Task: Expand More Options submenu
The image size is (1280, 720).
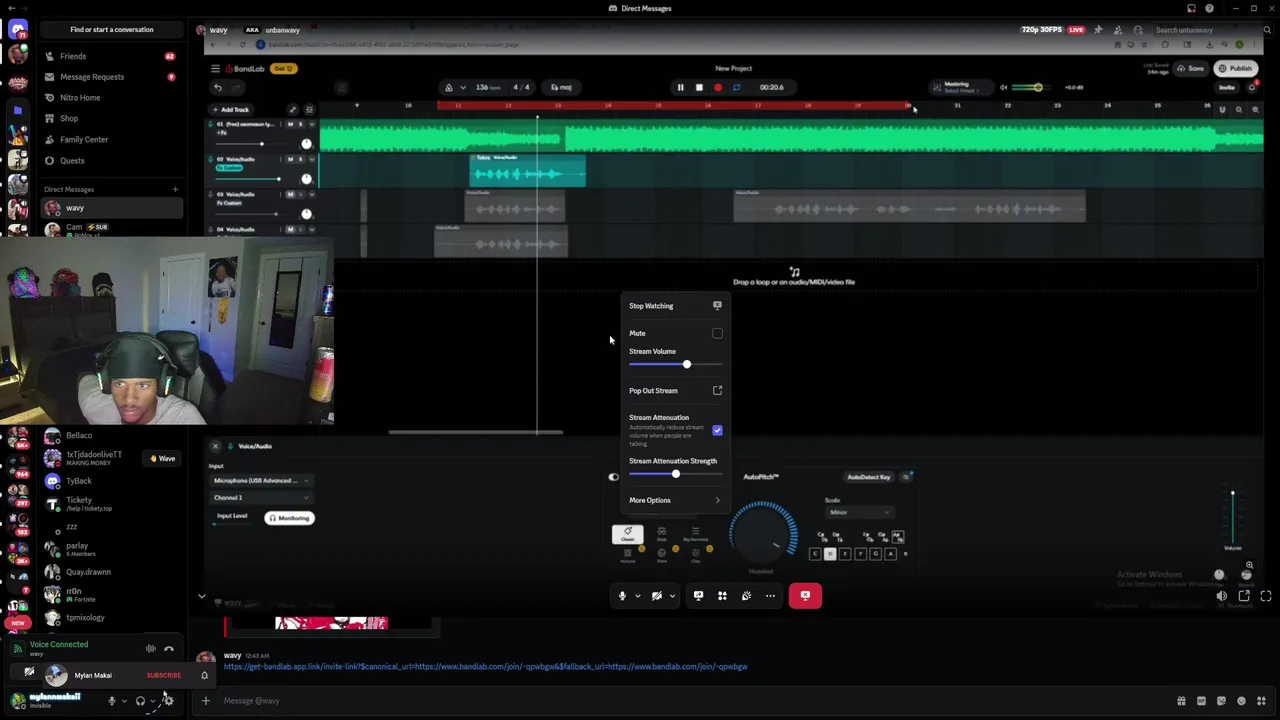Action: pos(673,500)
